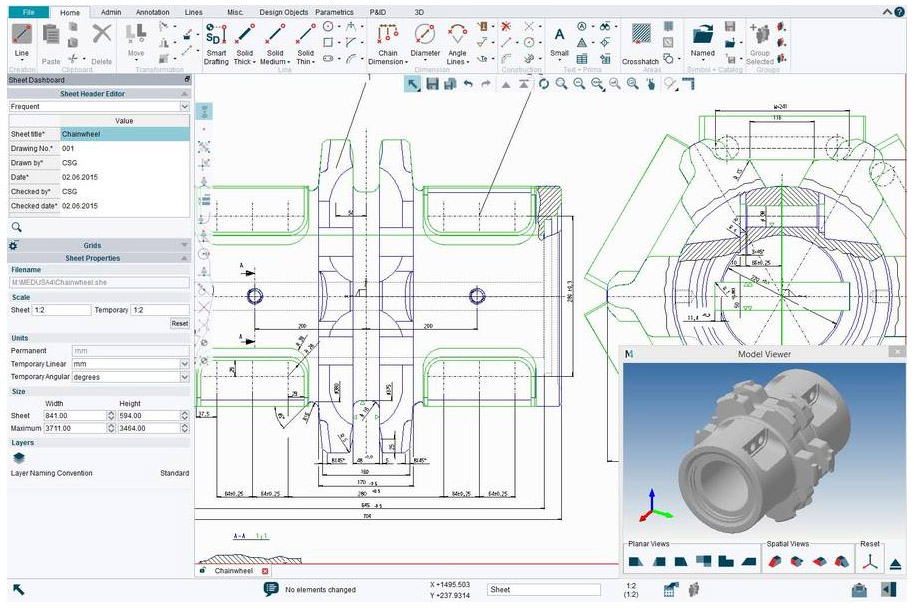Click the layers stack icon under Layers

pos(19,458)
